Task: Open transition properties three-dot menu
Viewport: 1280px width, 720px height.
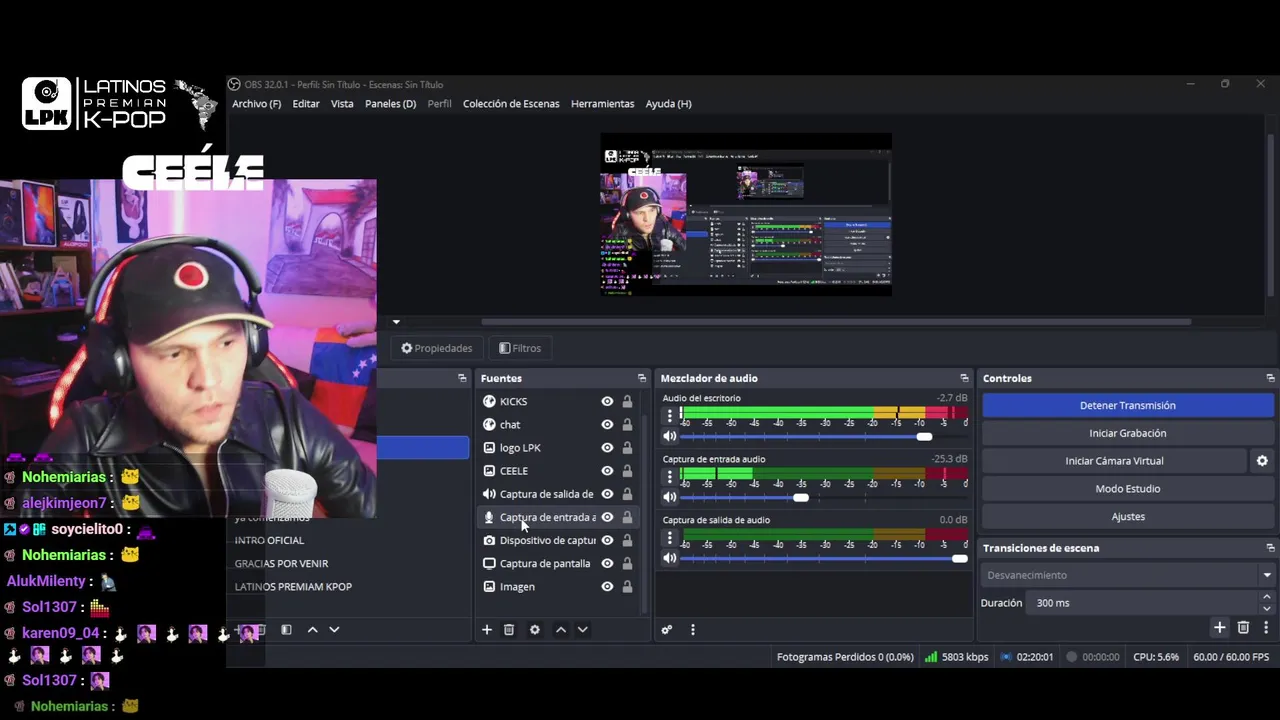Action: point(1266,628)
